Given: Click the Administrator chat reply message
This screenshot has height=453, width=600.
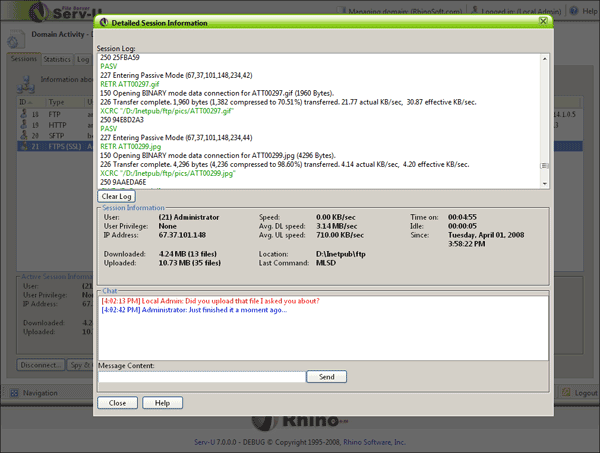Looking at the screenshot, I should tap(194, 310).
